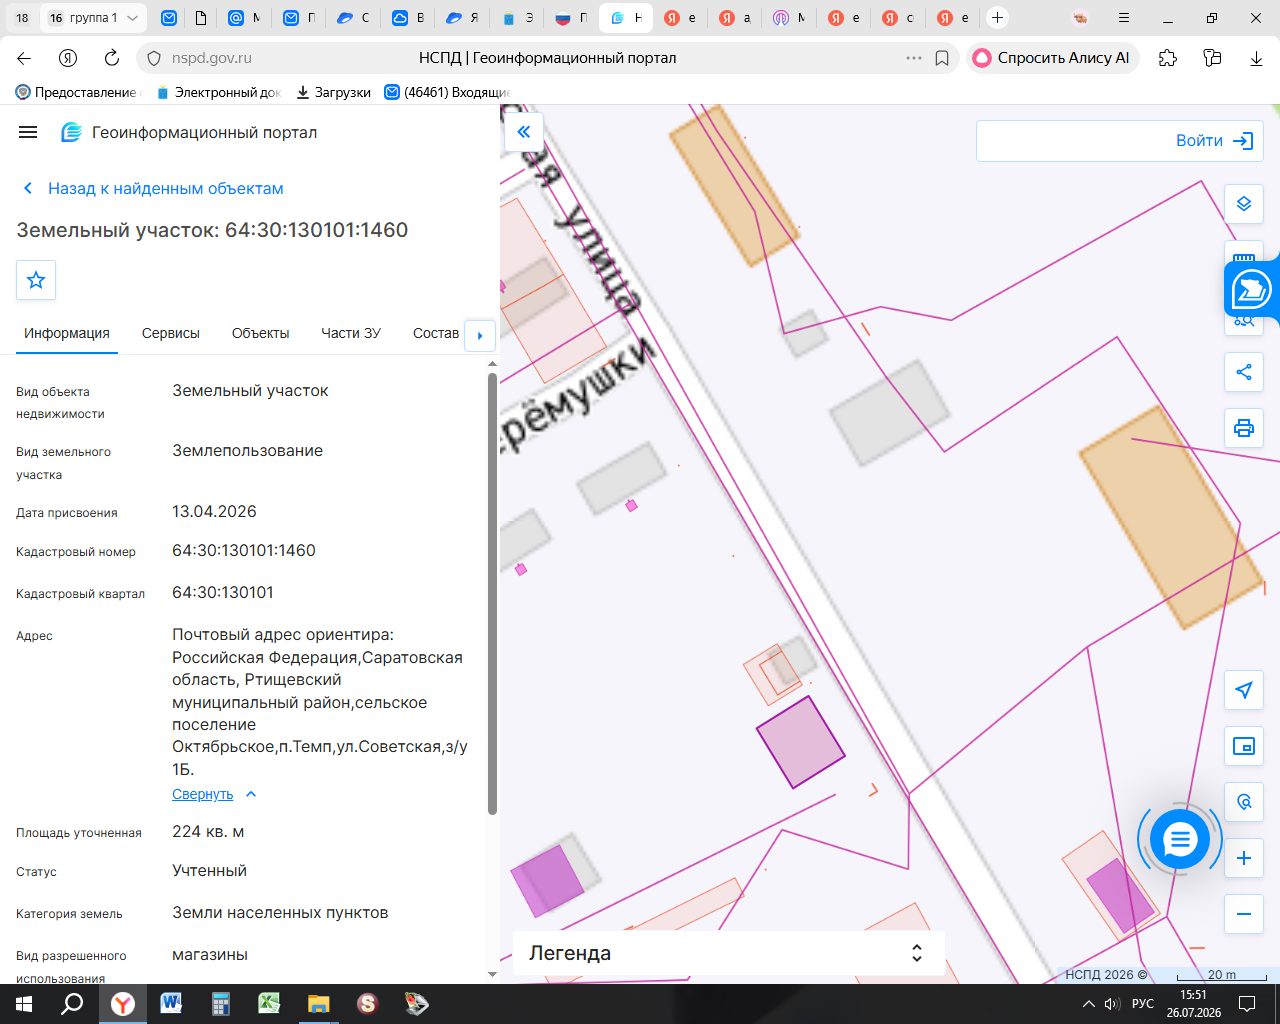Add the land plot to favorites with the star
1280x1024 pixels.
pos(36,280)
